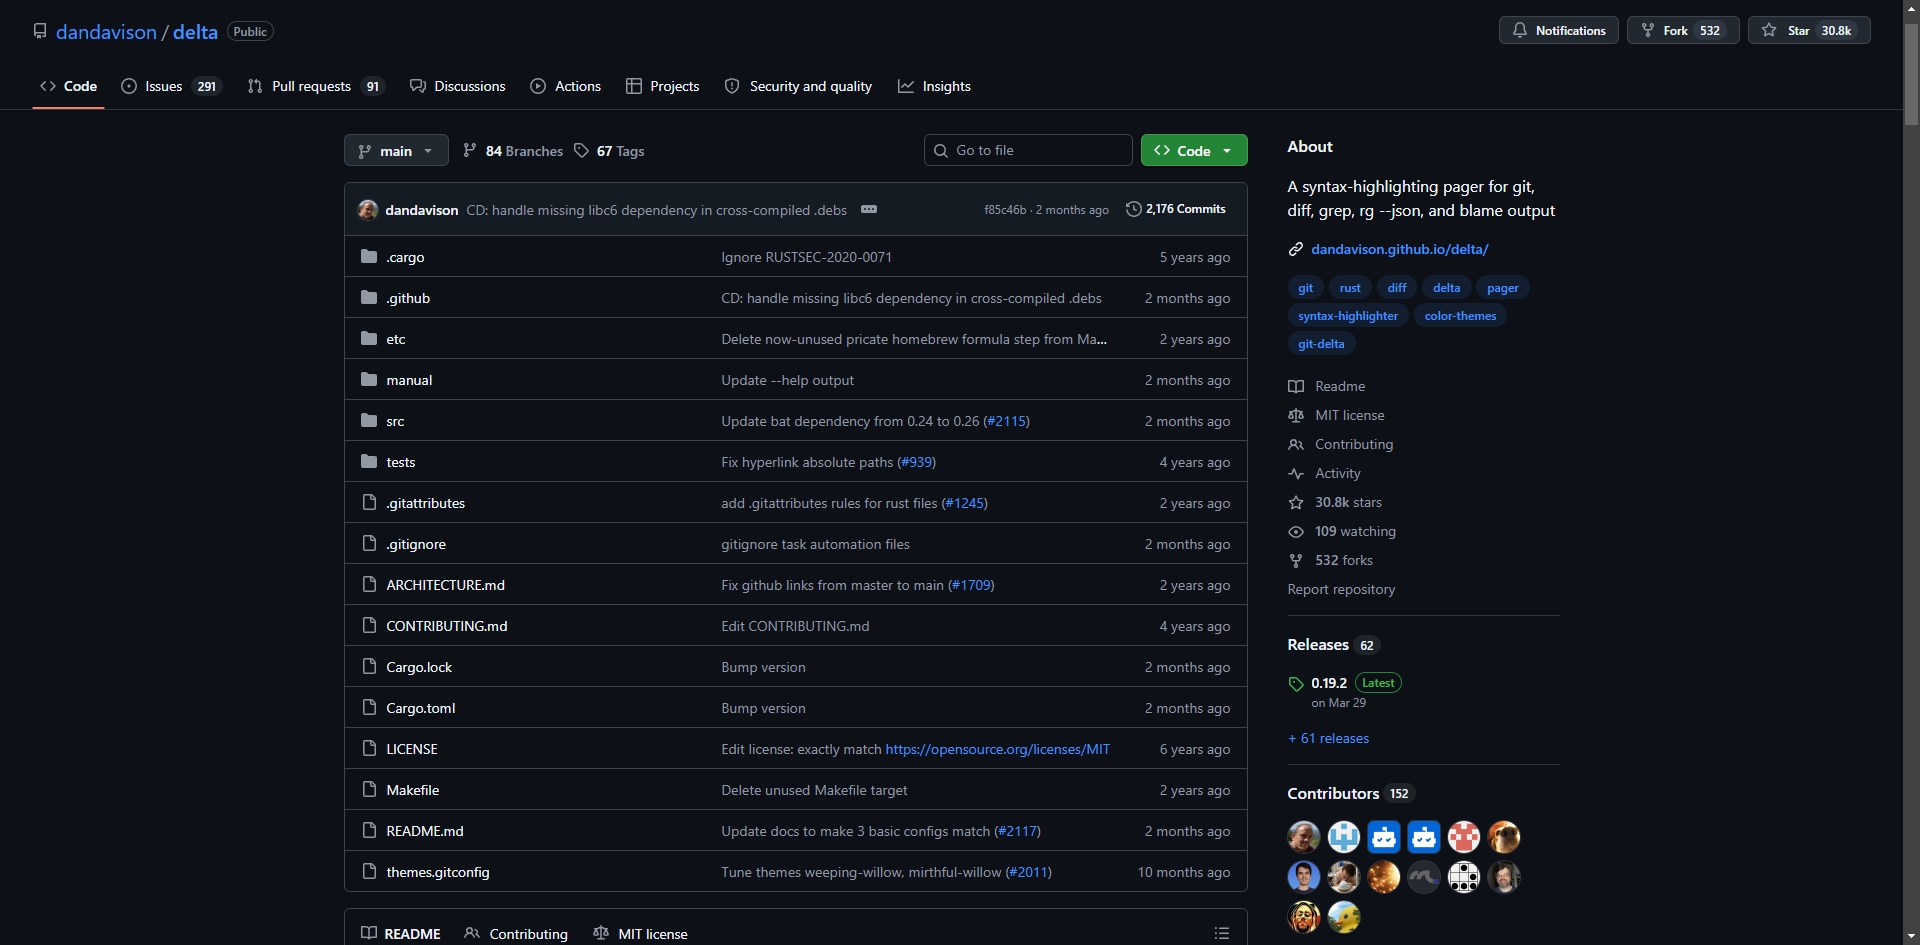Viewport: 1920px width, 945px height.
Task: Open the Projects tab
Action: pos(663,86)
